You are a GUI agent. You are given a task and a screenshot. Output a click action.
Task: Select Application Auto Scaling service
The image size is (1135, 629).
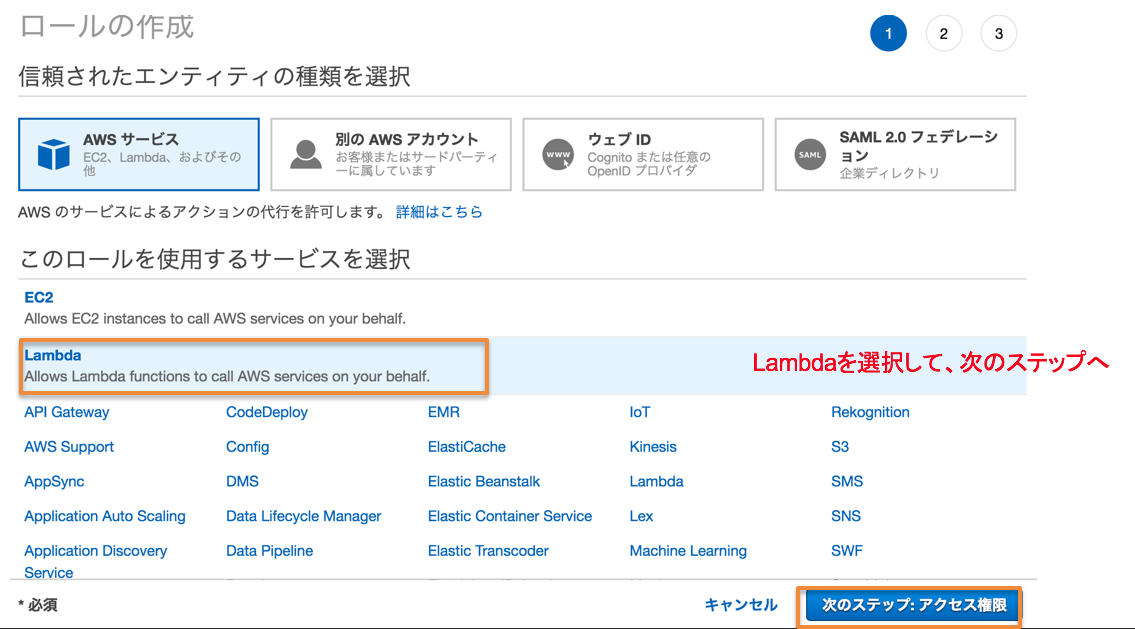coord(105,516)
